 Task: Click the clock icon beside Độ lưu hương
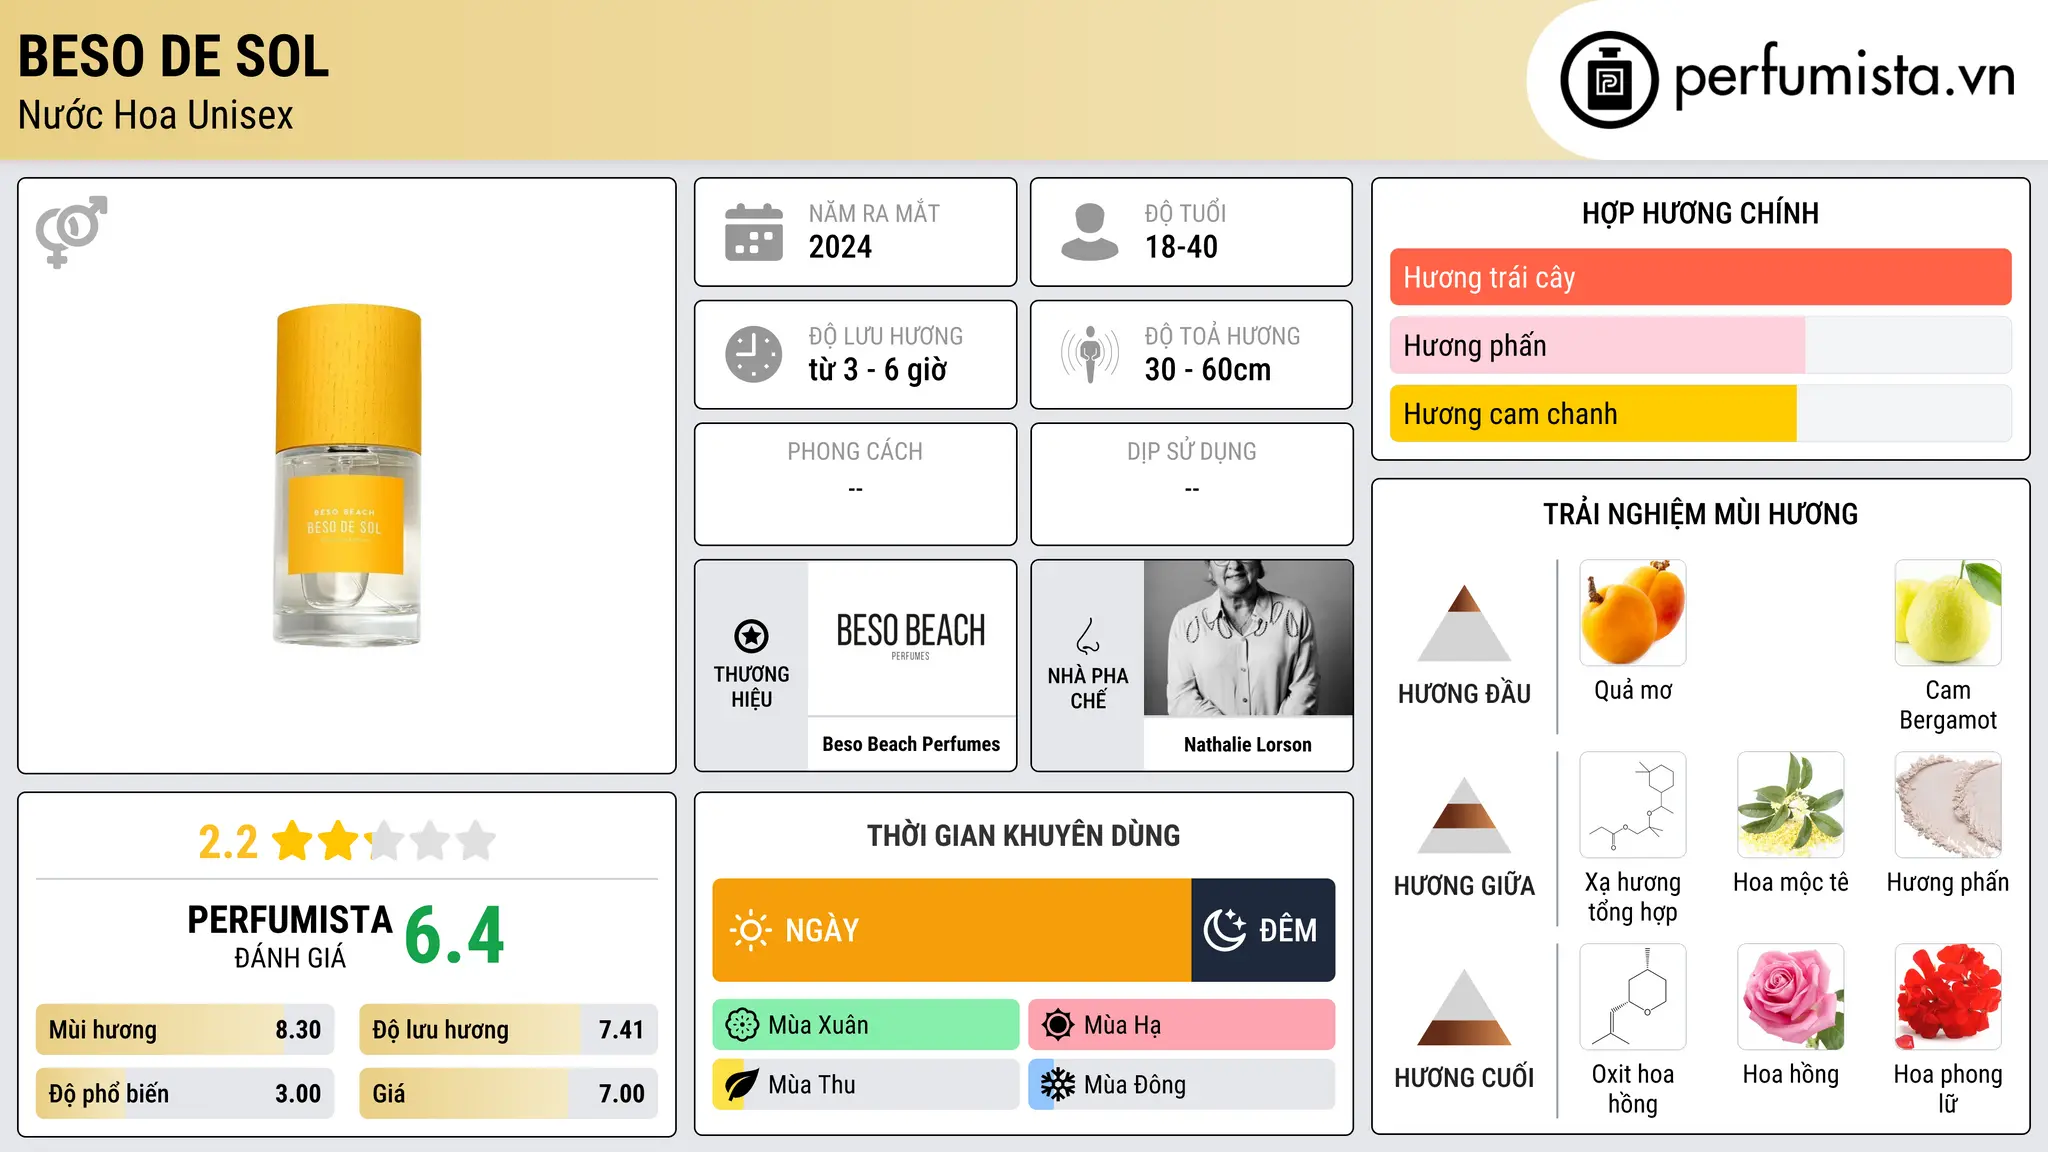tap(754, 354)
